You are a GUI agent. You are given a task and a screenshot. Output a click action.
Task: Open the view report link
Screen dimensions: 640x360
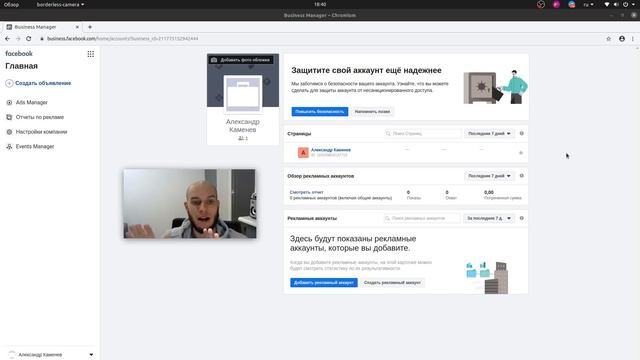coord(306,192)
